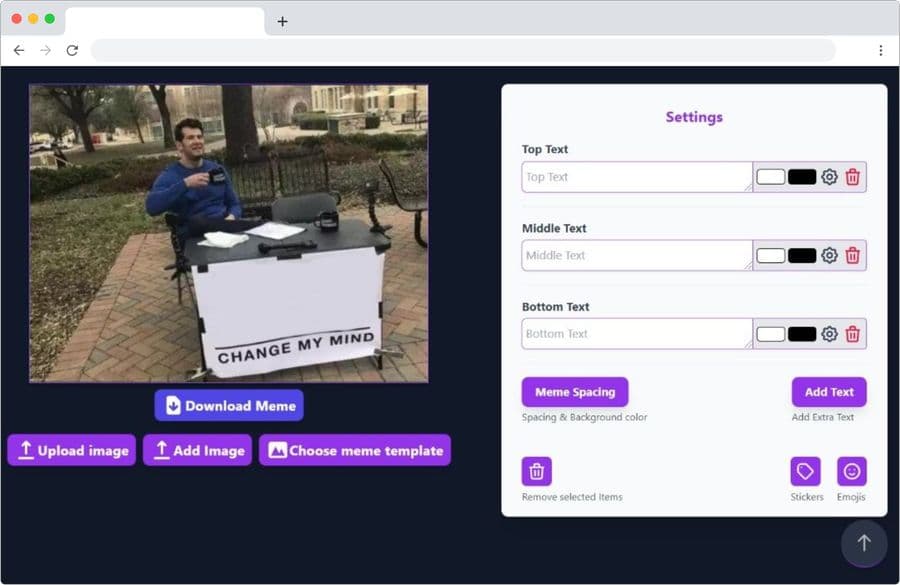900x585 pixels.
Task: Pick the white fill color for Bottom Text
Action: (771, 334)
